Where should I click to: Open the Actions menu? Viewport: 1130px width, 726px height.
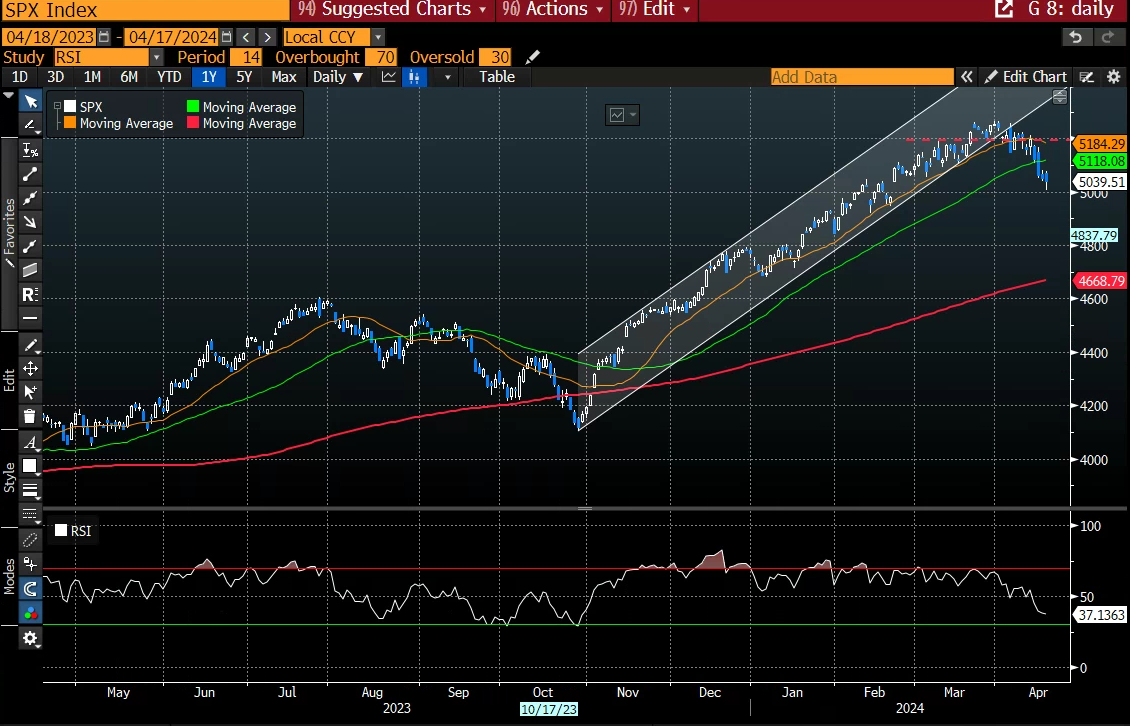click(x=553, y=9)
